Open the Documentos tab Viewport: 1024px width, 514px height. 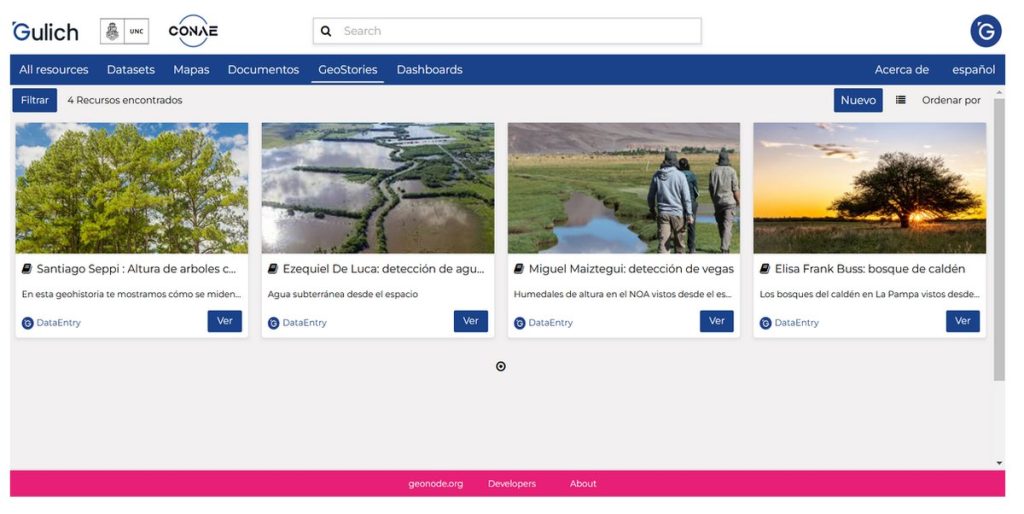(x=263, y=69)
